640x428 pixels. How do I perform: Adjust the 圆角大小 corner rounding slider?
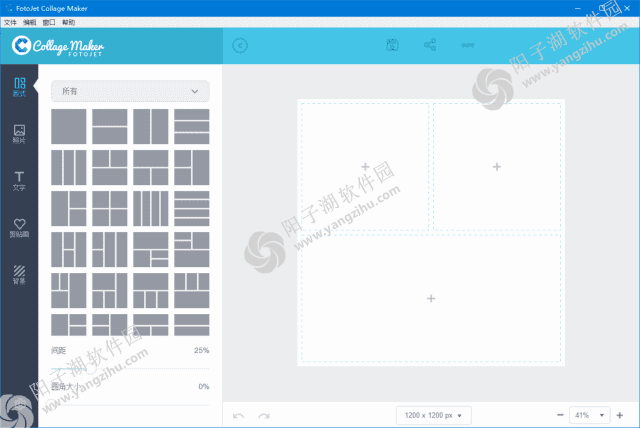pos(130,405)
